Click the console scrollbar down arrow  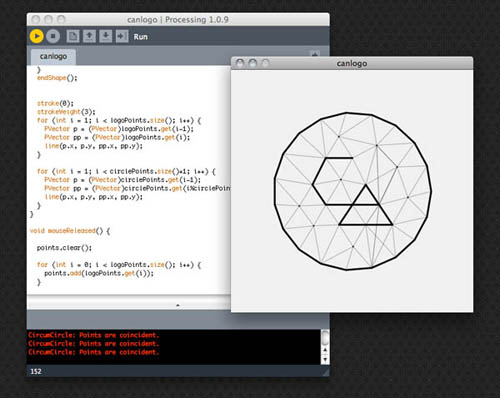325,359
